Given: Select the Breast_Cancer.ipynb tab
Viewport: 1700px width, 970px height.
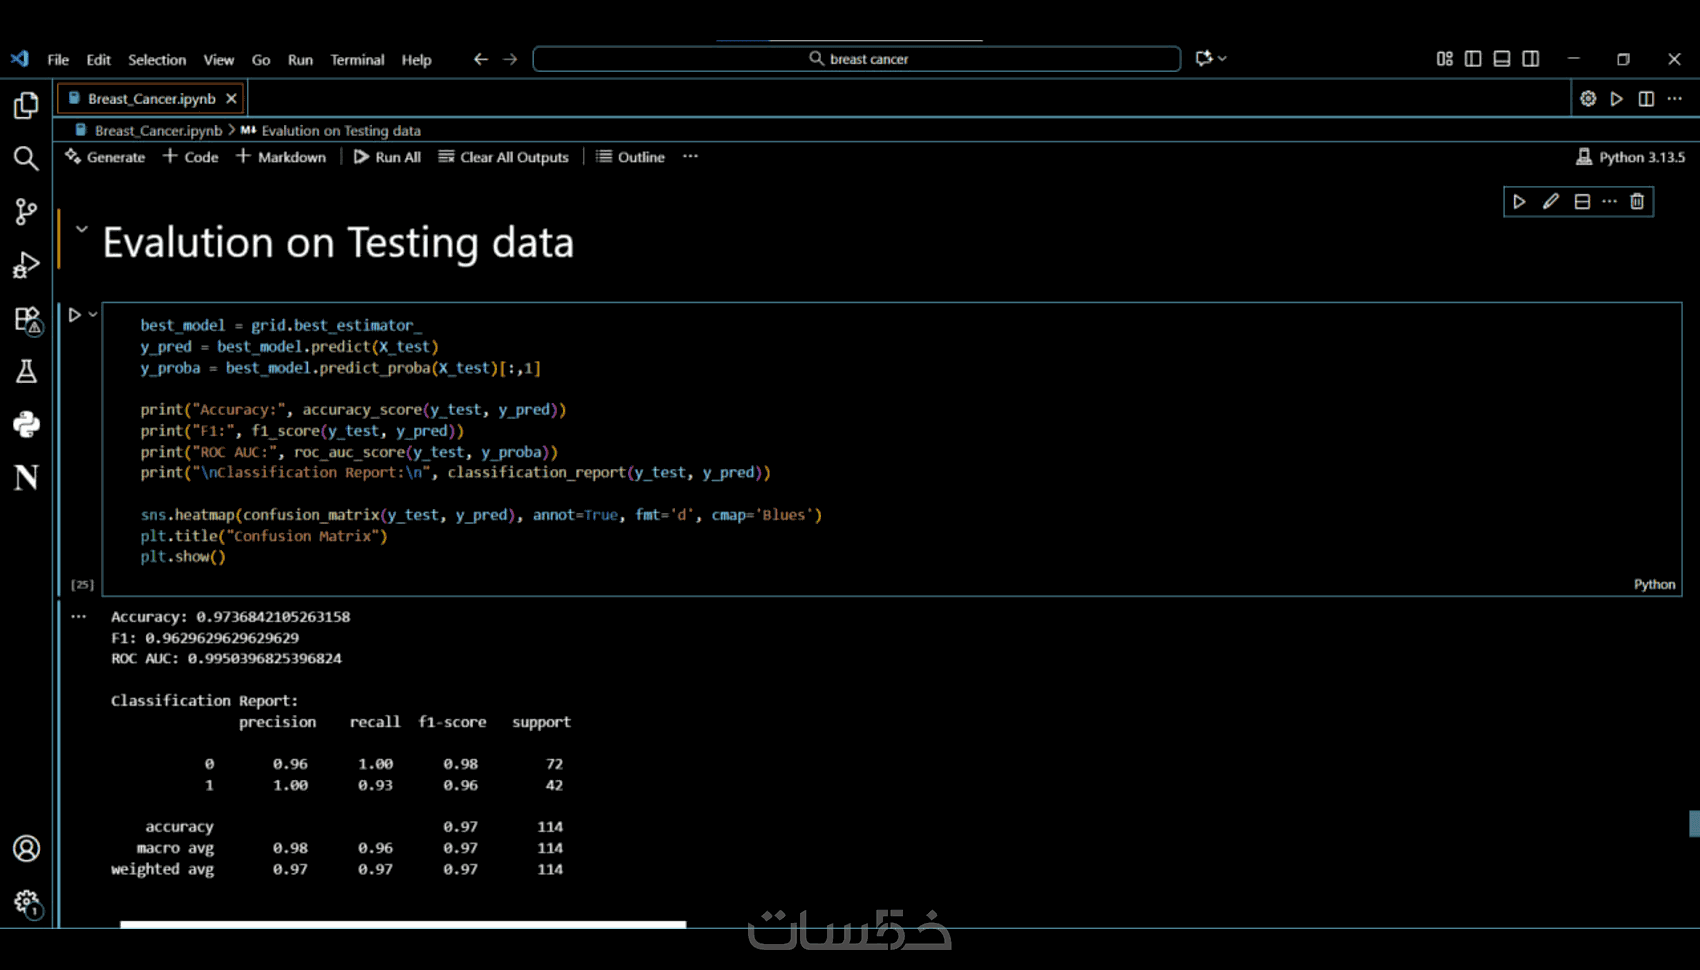Looking at the screenshot, I should [151, 98].
